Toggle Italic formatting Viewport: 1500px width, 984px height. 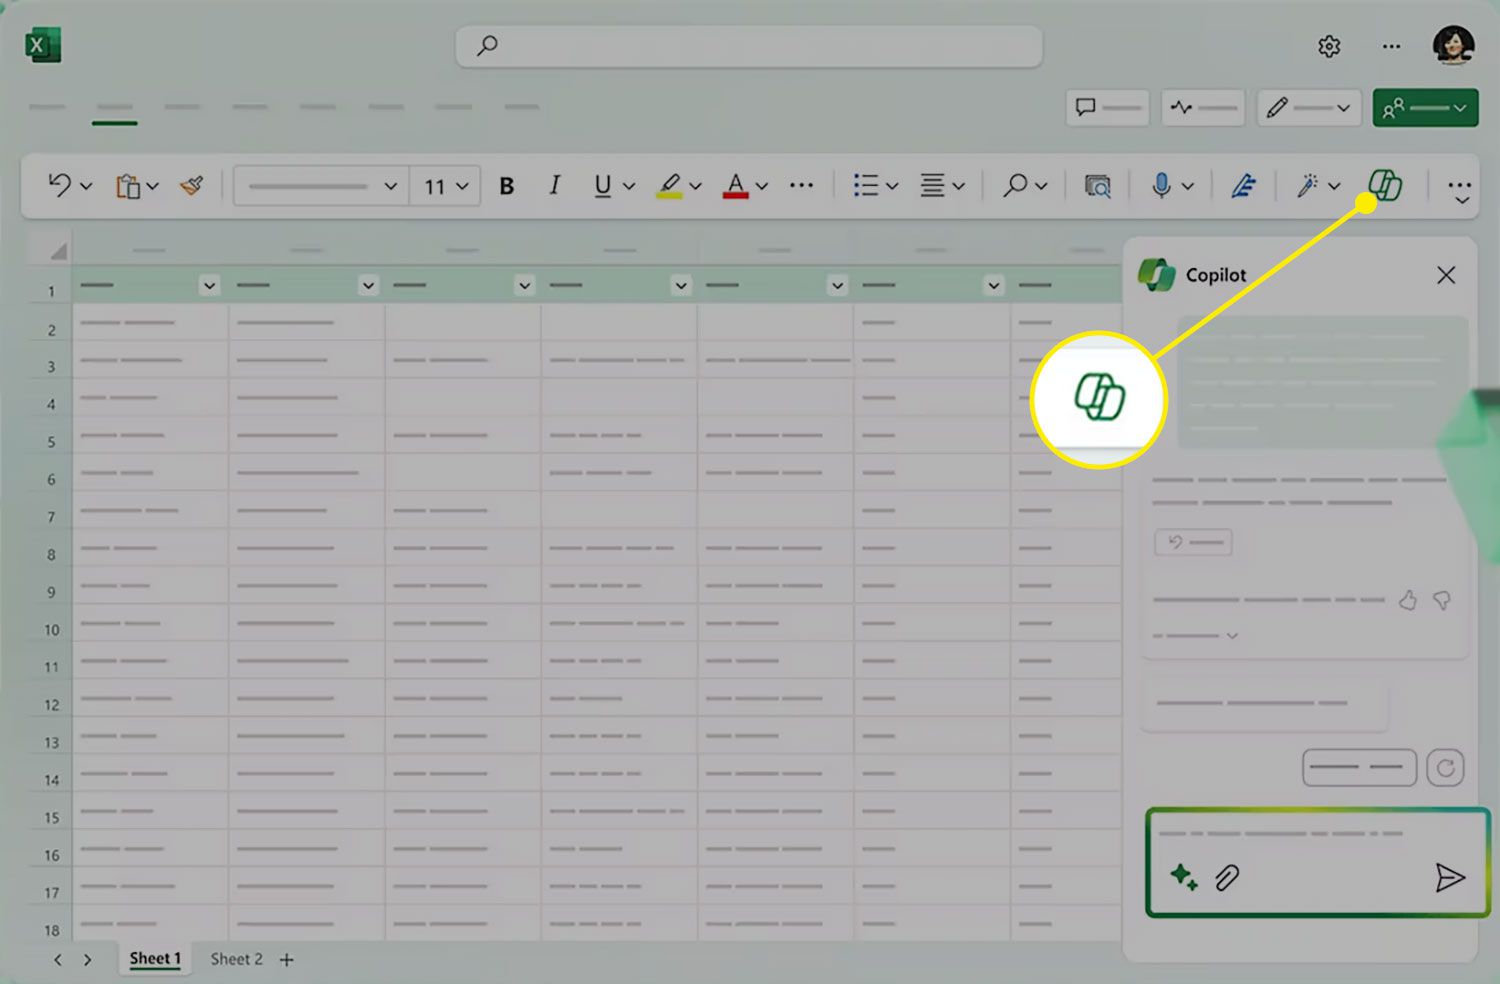[554, 185]
